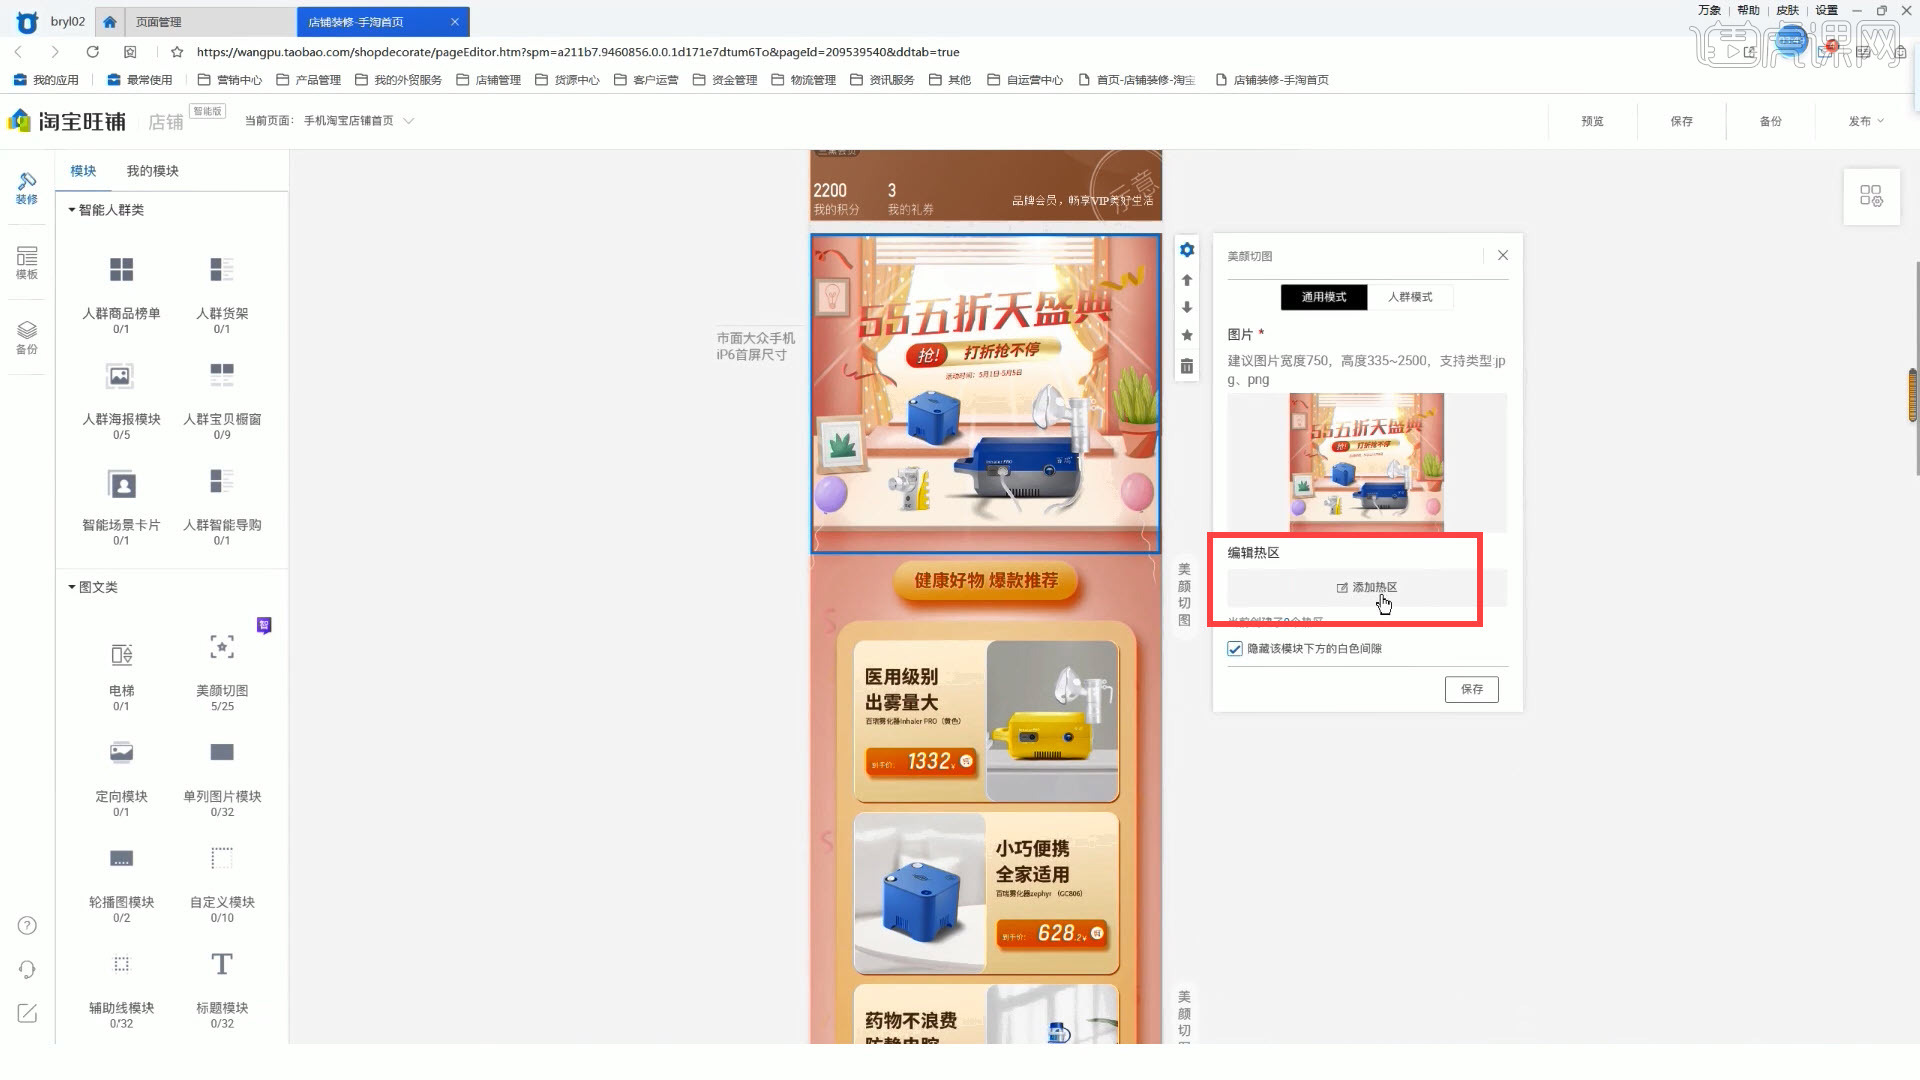Screen dimensions: 1920x1080
Task: Click the browser address bar URL
Action: point(578,52)
